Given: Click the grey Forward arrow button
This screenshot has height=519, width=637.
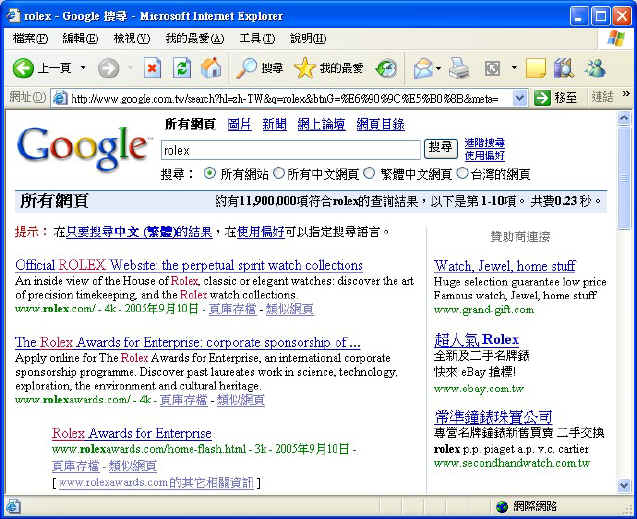Looking at the screenshot, I should tap(108, 68).
